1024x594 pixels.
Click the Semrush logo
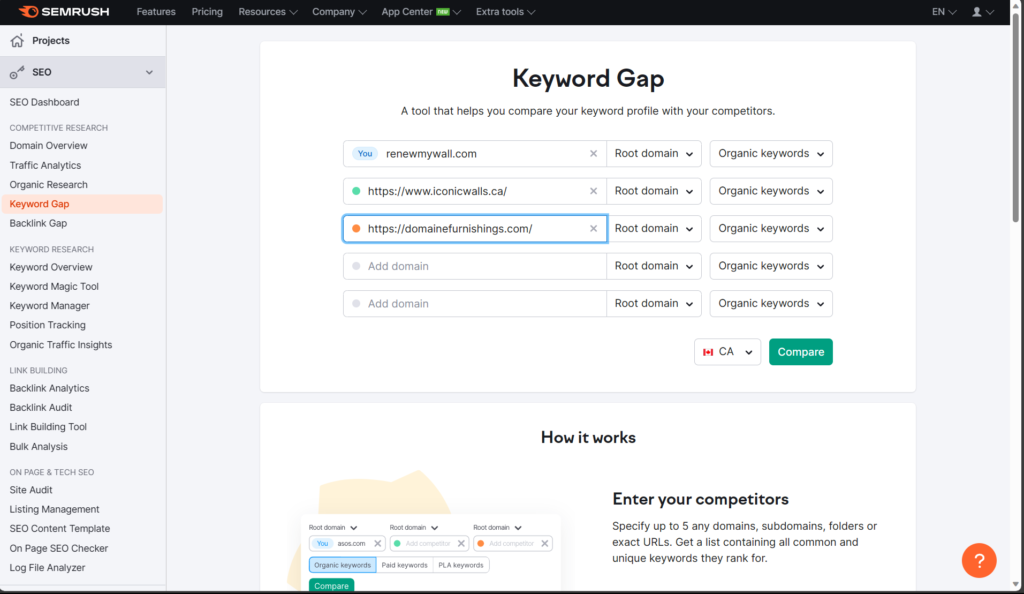pyautogui.click(x=63, y=12)
